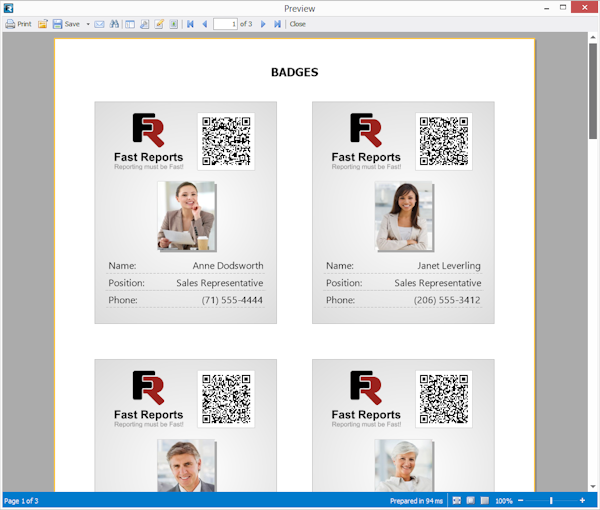Go to the first page

[190, 24]
